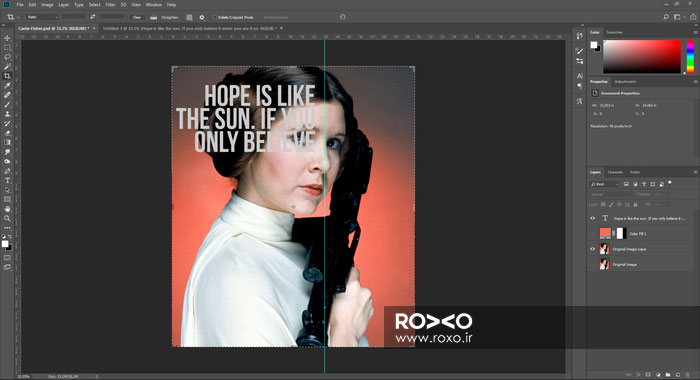Select the Lasso tool
Image resolution: width=700 pixels, height=380 pixels.
tap(7, 57)
